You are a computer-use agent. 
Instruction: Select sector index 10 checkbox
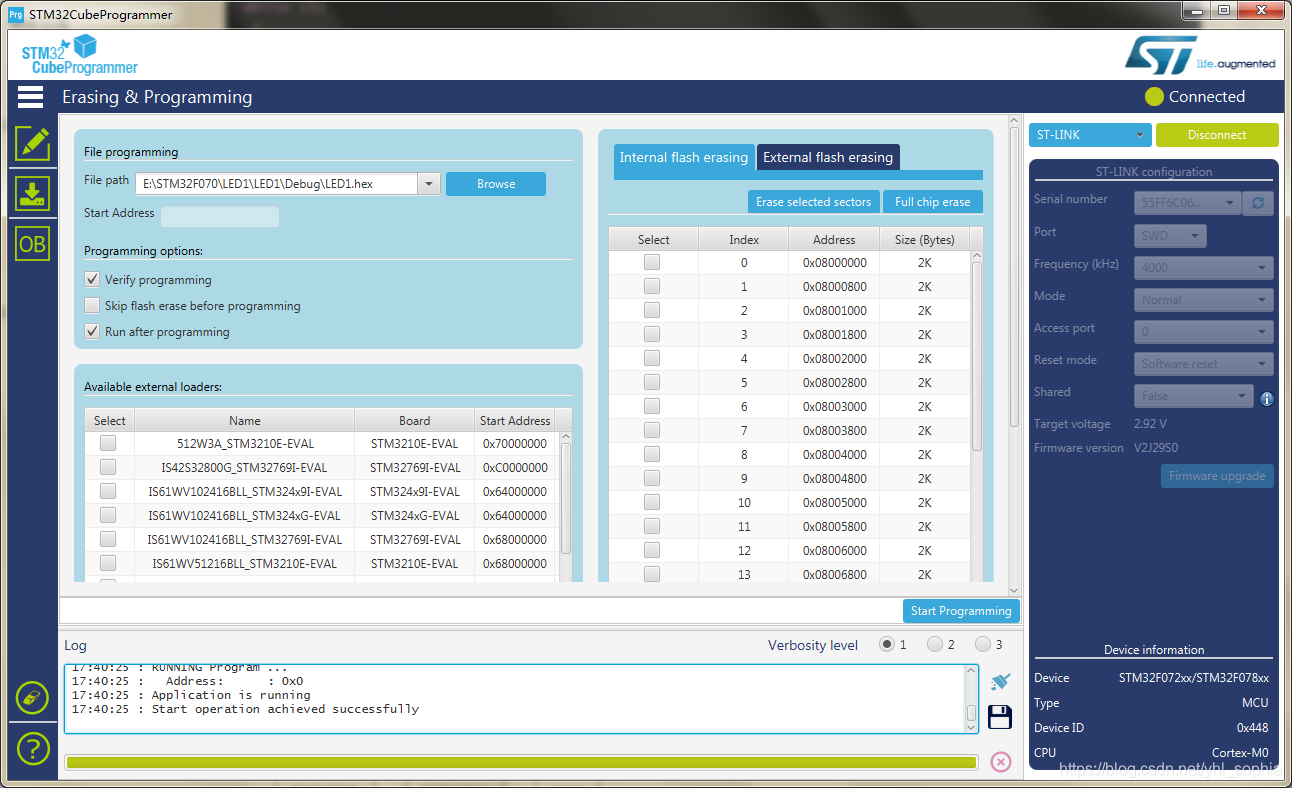click(652, 502)
